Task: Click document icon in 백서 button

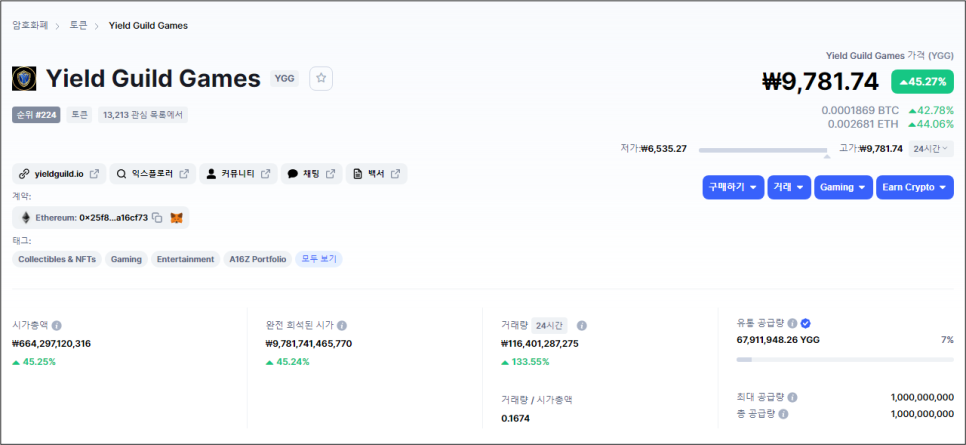Action: tap(357, 174)
